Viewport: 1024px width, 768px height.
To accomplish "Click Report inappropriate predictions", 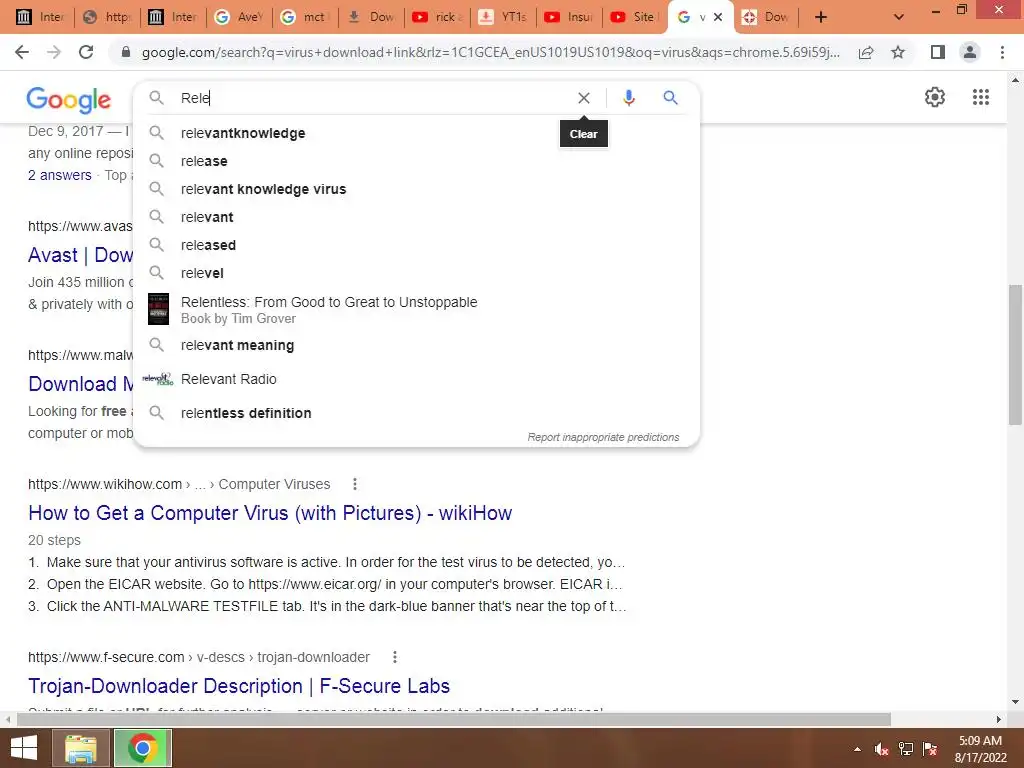I will pyautogui.click(x=603, y=438).
